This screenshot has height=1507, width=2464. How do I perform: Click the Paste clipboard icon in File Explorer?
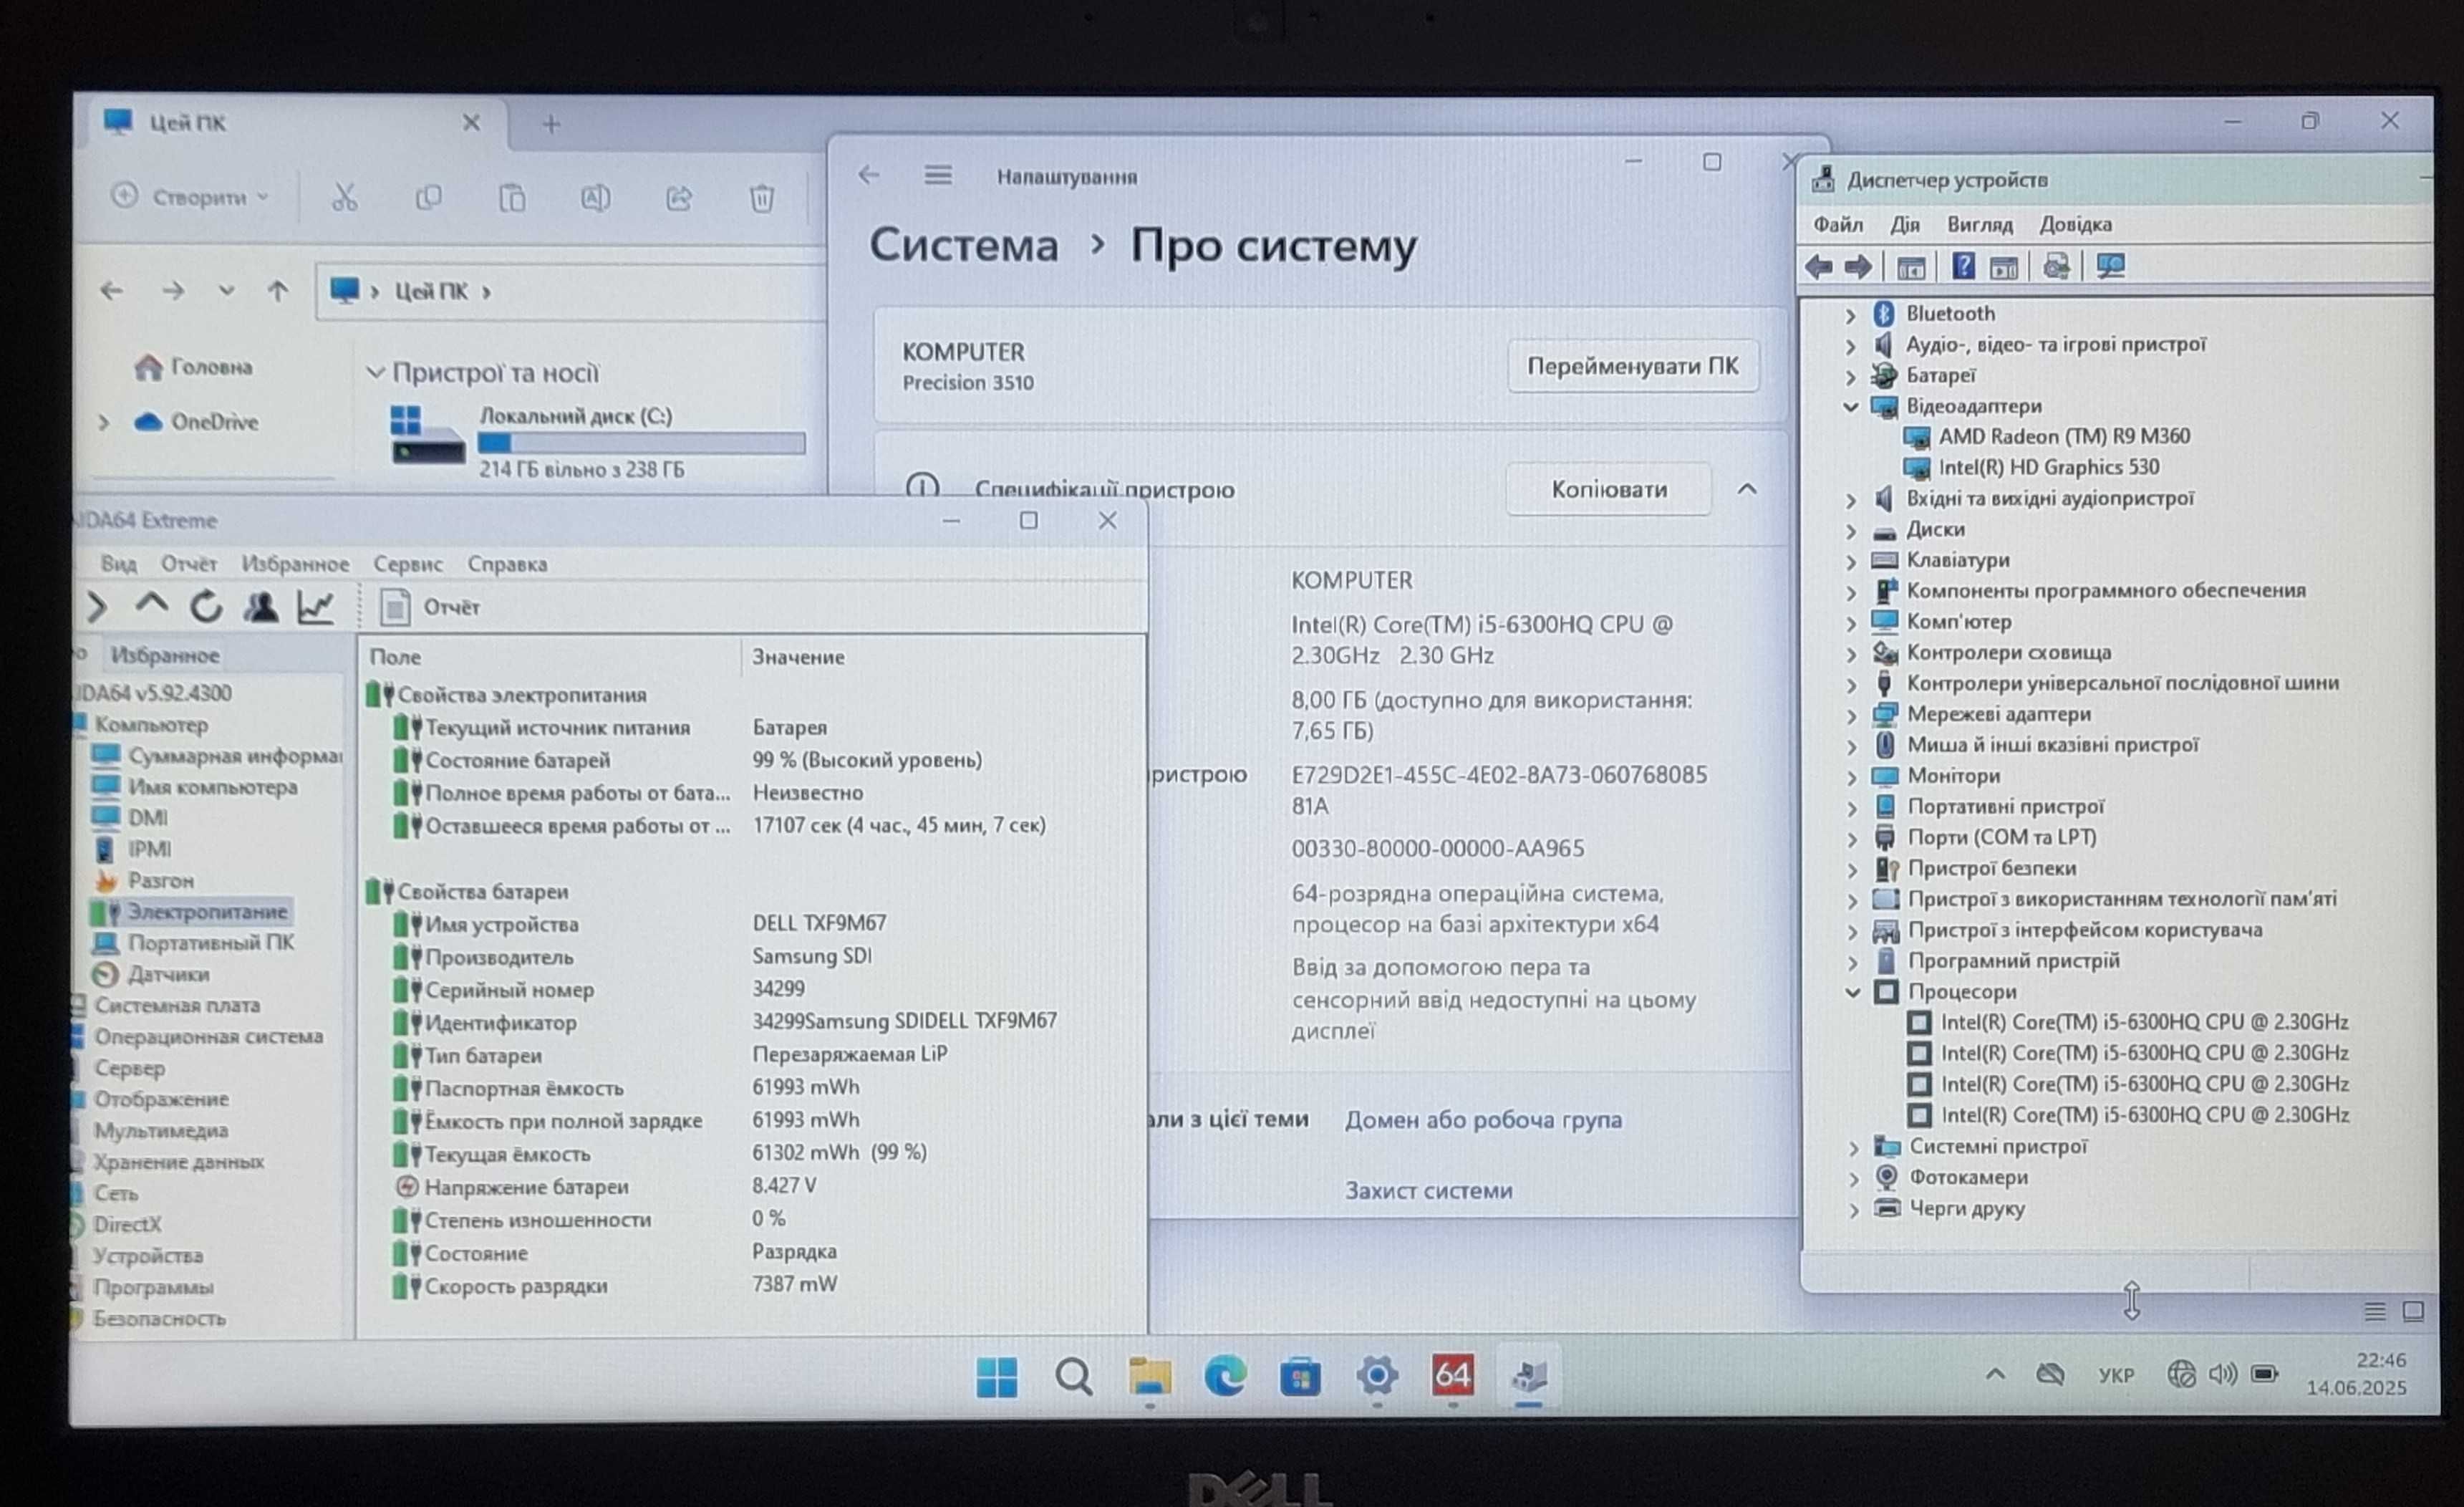coord(512,198)
